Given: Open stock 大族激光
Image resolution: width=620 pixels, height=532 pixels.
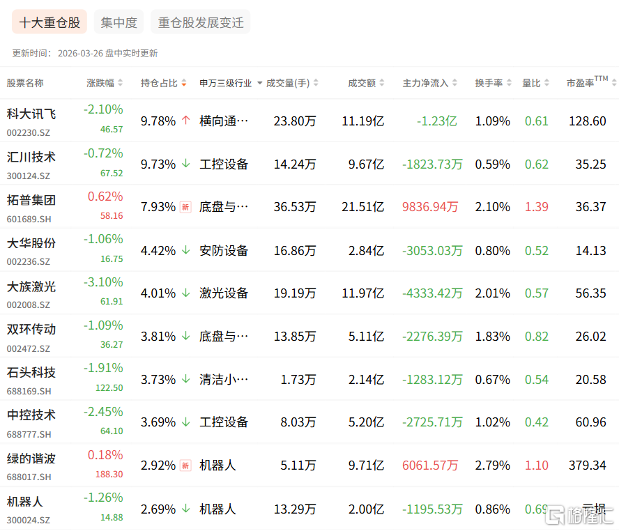Looking at the screenshot, I should 31,286.
